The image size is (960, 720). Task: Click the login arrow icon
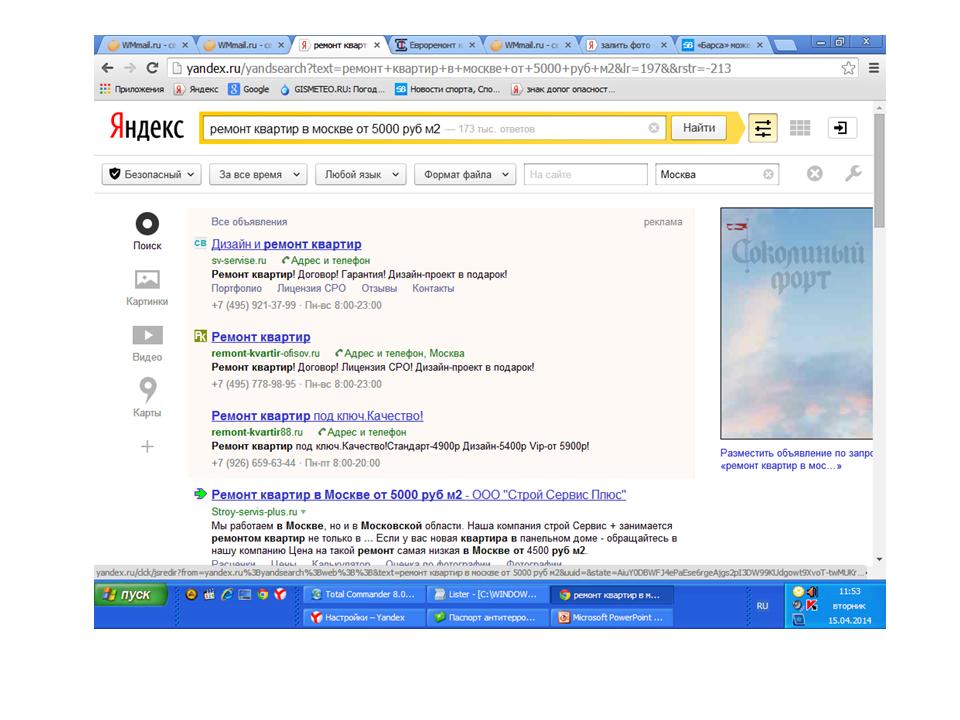(842, 128)
